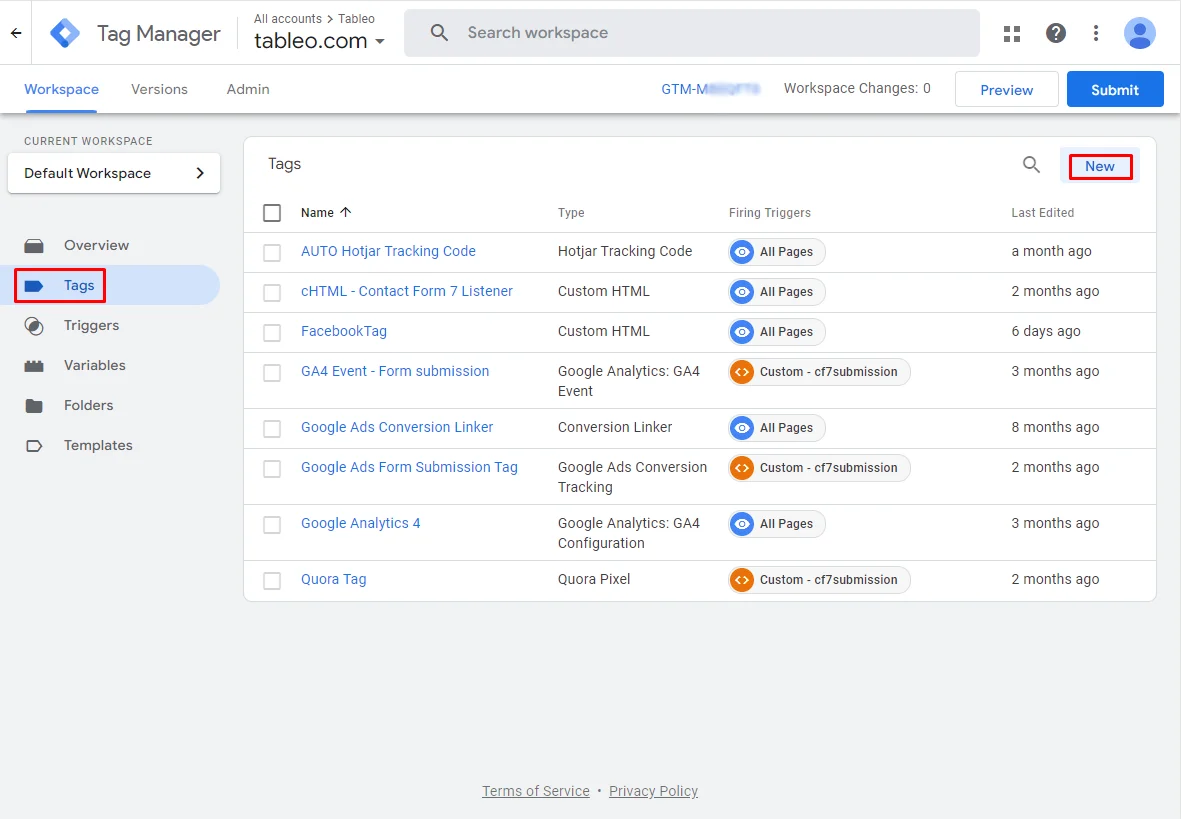Viewport: 1181px width, 819px height.
Task: Click the Overview sidebar icon
Action: (34, 246)
